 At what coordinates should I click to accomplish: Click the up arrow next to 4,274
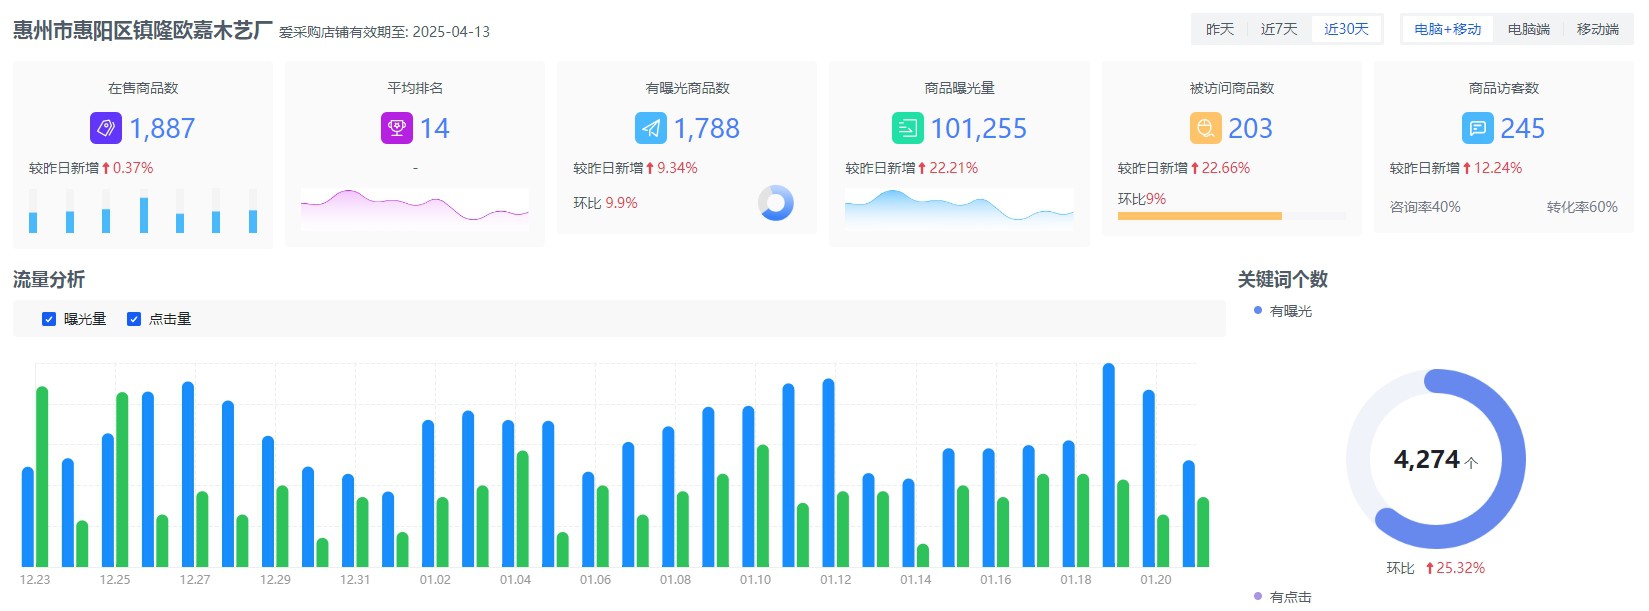pos(1471,462)
